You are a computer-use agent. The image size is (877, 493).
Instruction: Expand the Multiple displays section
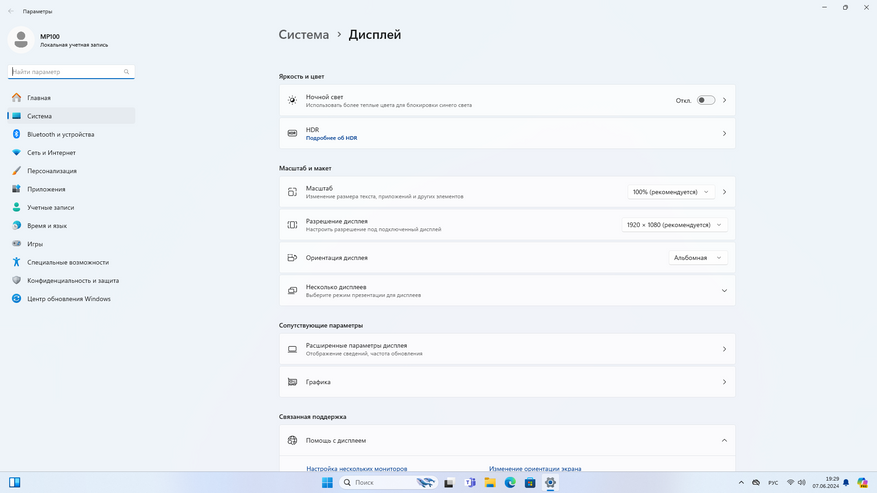click(724, 291)
